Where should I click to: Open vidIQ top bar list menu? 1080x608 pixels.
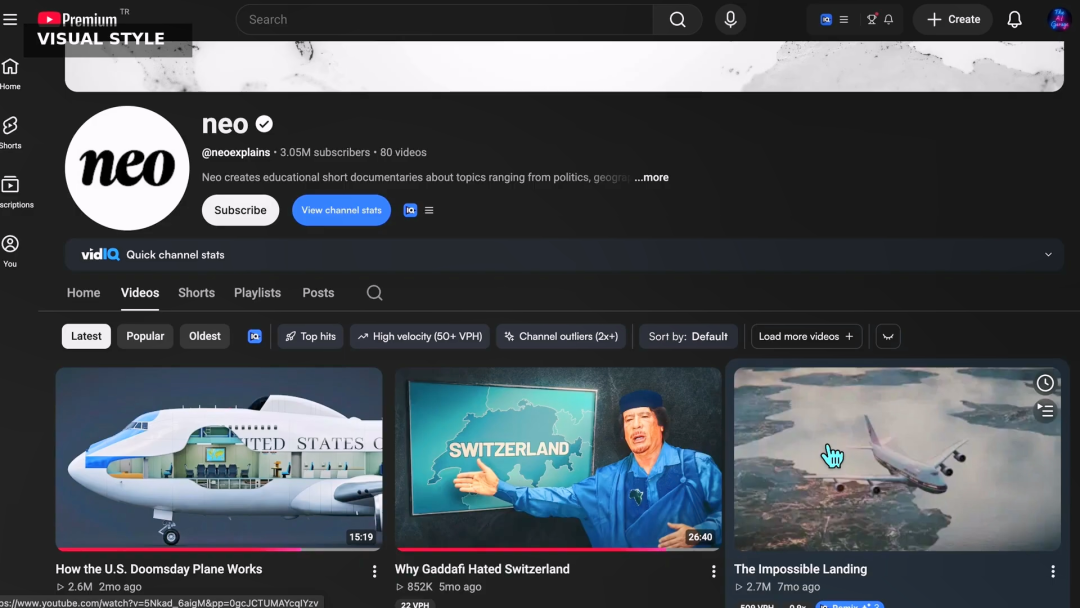coord(844,19)
